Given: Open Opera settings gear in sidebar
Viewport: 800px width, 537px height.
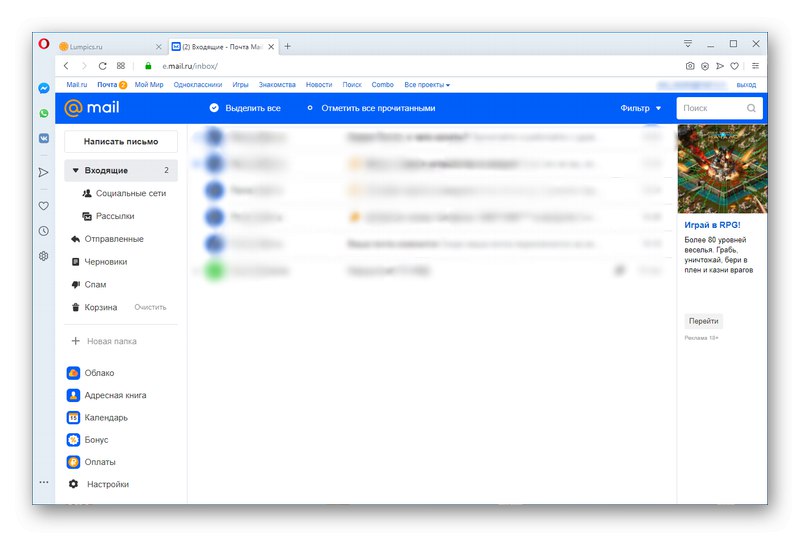Looking at the screenshot, I should 44,256.
